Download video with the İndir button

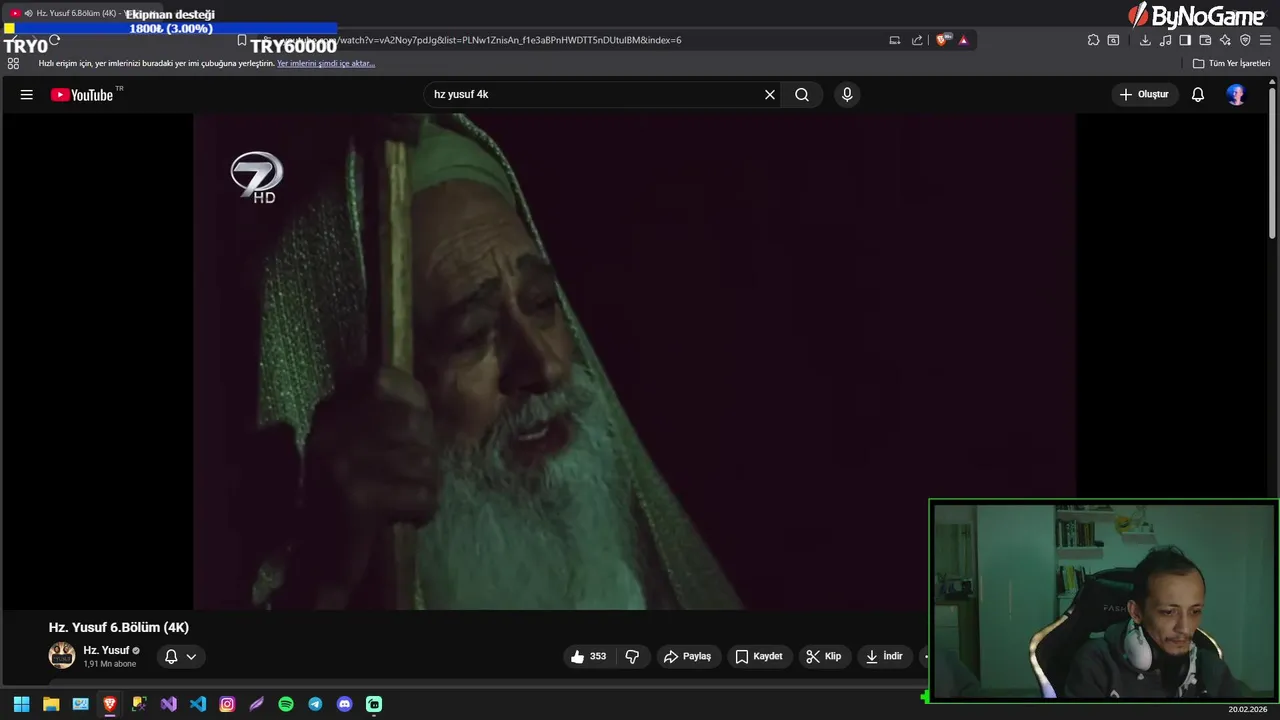885,656
